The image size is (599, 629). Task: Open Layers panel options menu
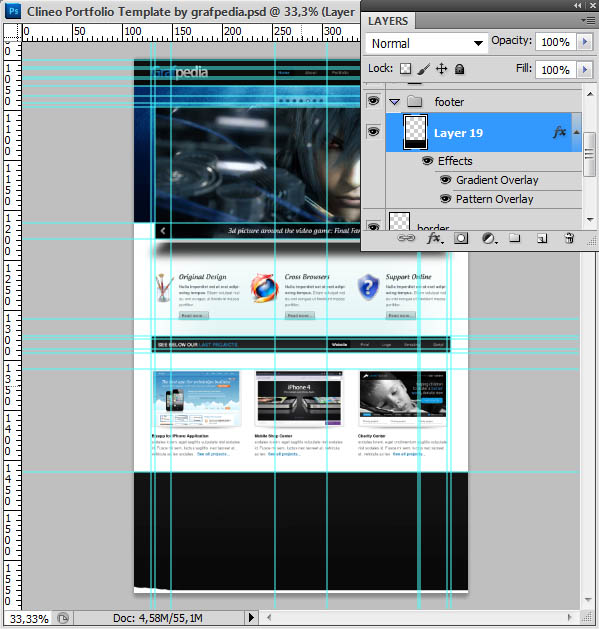coord(588,20)
